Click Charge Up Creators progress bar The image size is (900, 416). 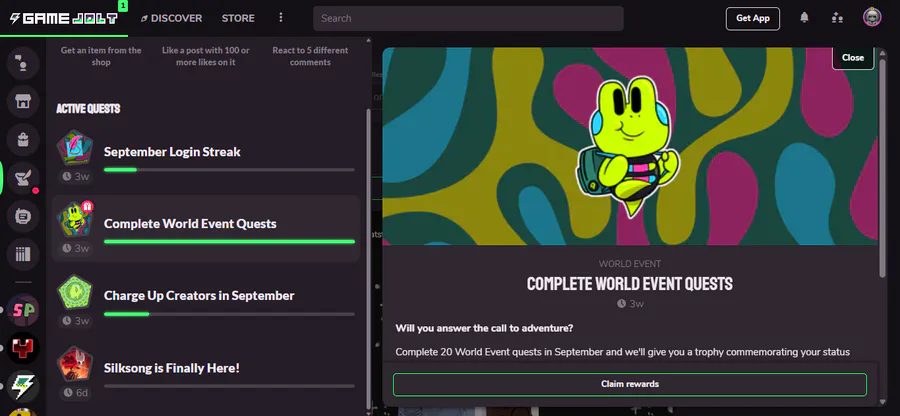pos(229,314)
